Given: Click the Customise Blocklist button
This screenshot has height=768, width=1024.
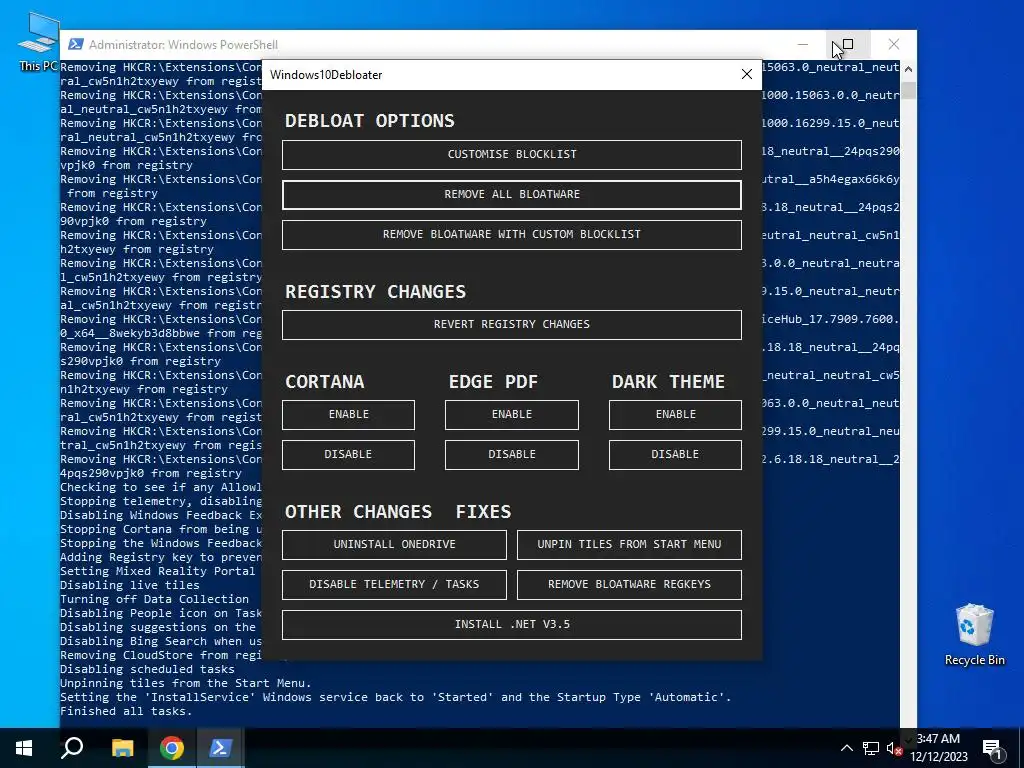Looking at the screenshot, I should point(511,155).
